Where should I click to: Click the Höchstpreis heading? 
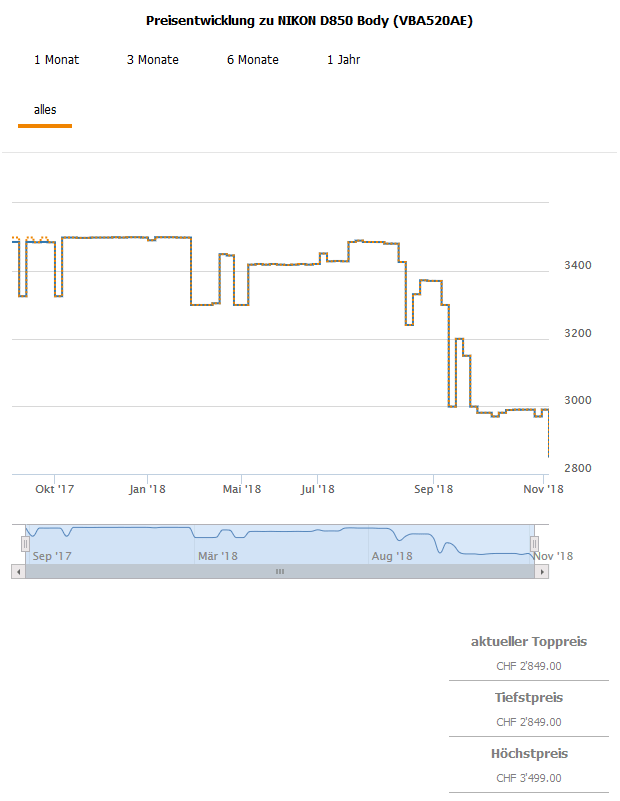point(529,754)
